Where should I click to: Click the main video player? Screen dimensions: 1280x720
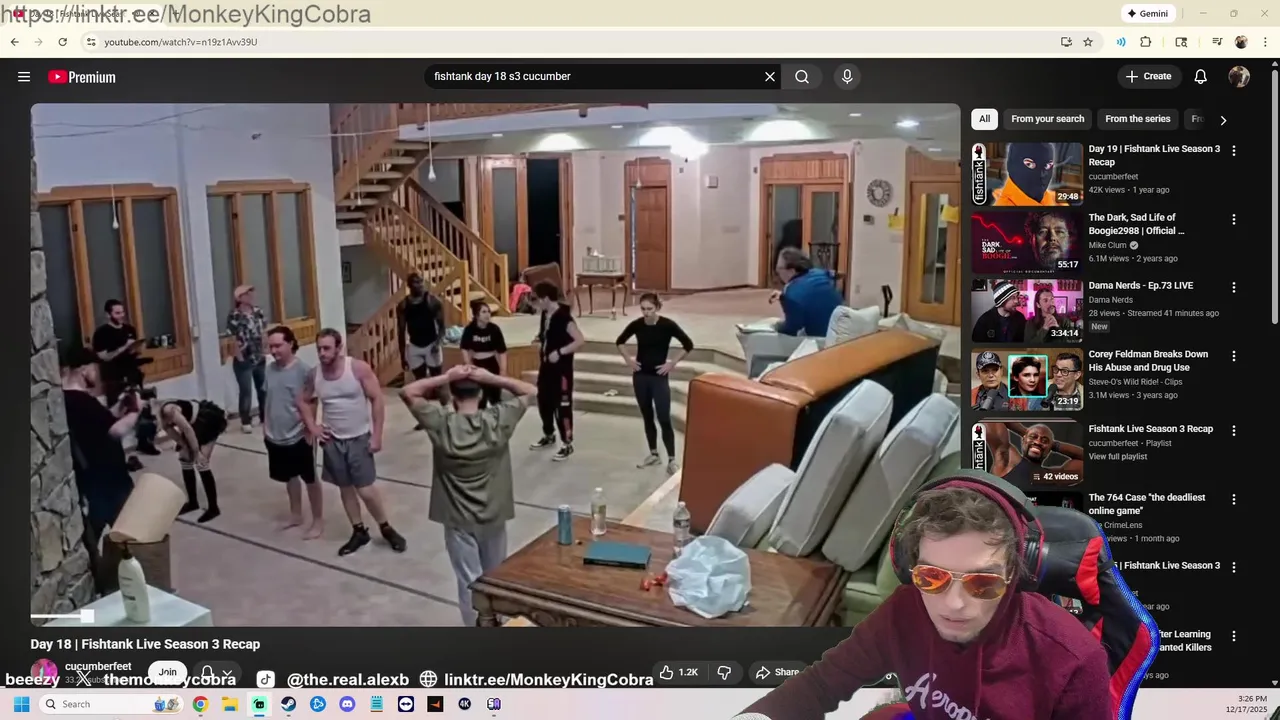click(x=495, y=364)
